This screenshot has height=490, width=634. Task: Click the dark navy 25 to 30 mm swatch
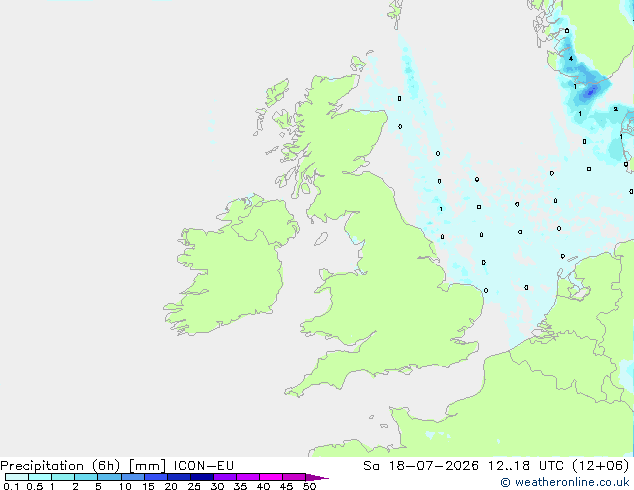tap(202, 477)
